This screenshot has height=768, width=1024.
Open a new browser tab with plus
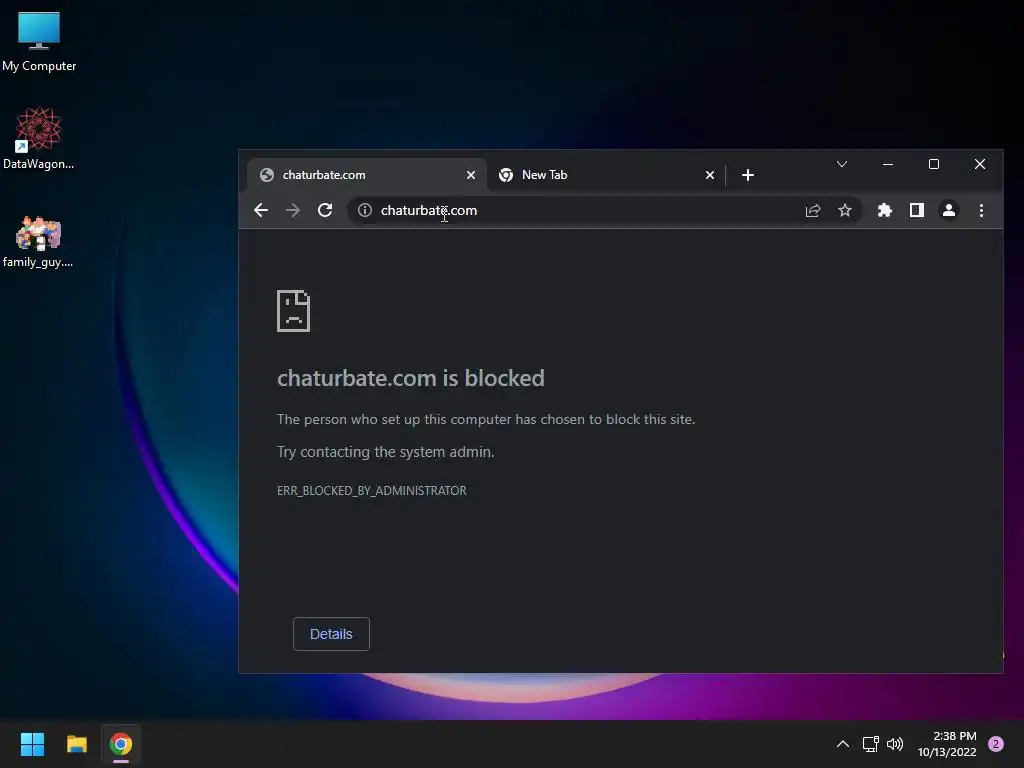pyautogui.click(x=748, y=175)
